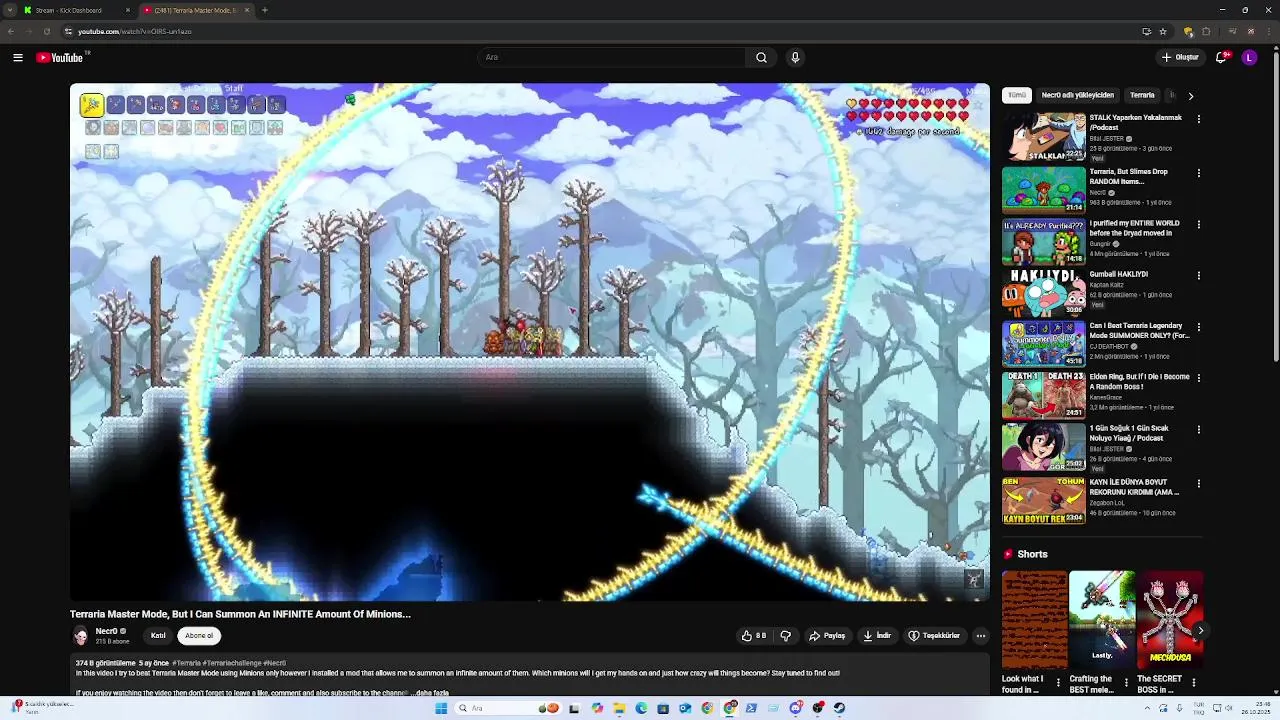The image size is (1280, 720).
Task: Start voice search with the microphone icon
Action: click(795, 57)
